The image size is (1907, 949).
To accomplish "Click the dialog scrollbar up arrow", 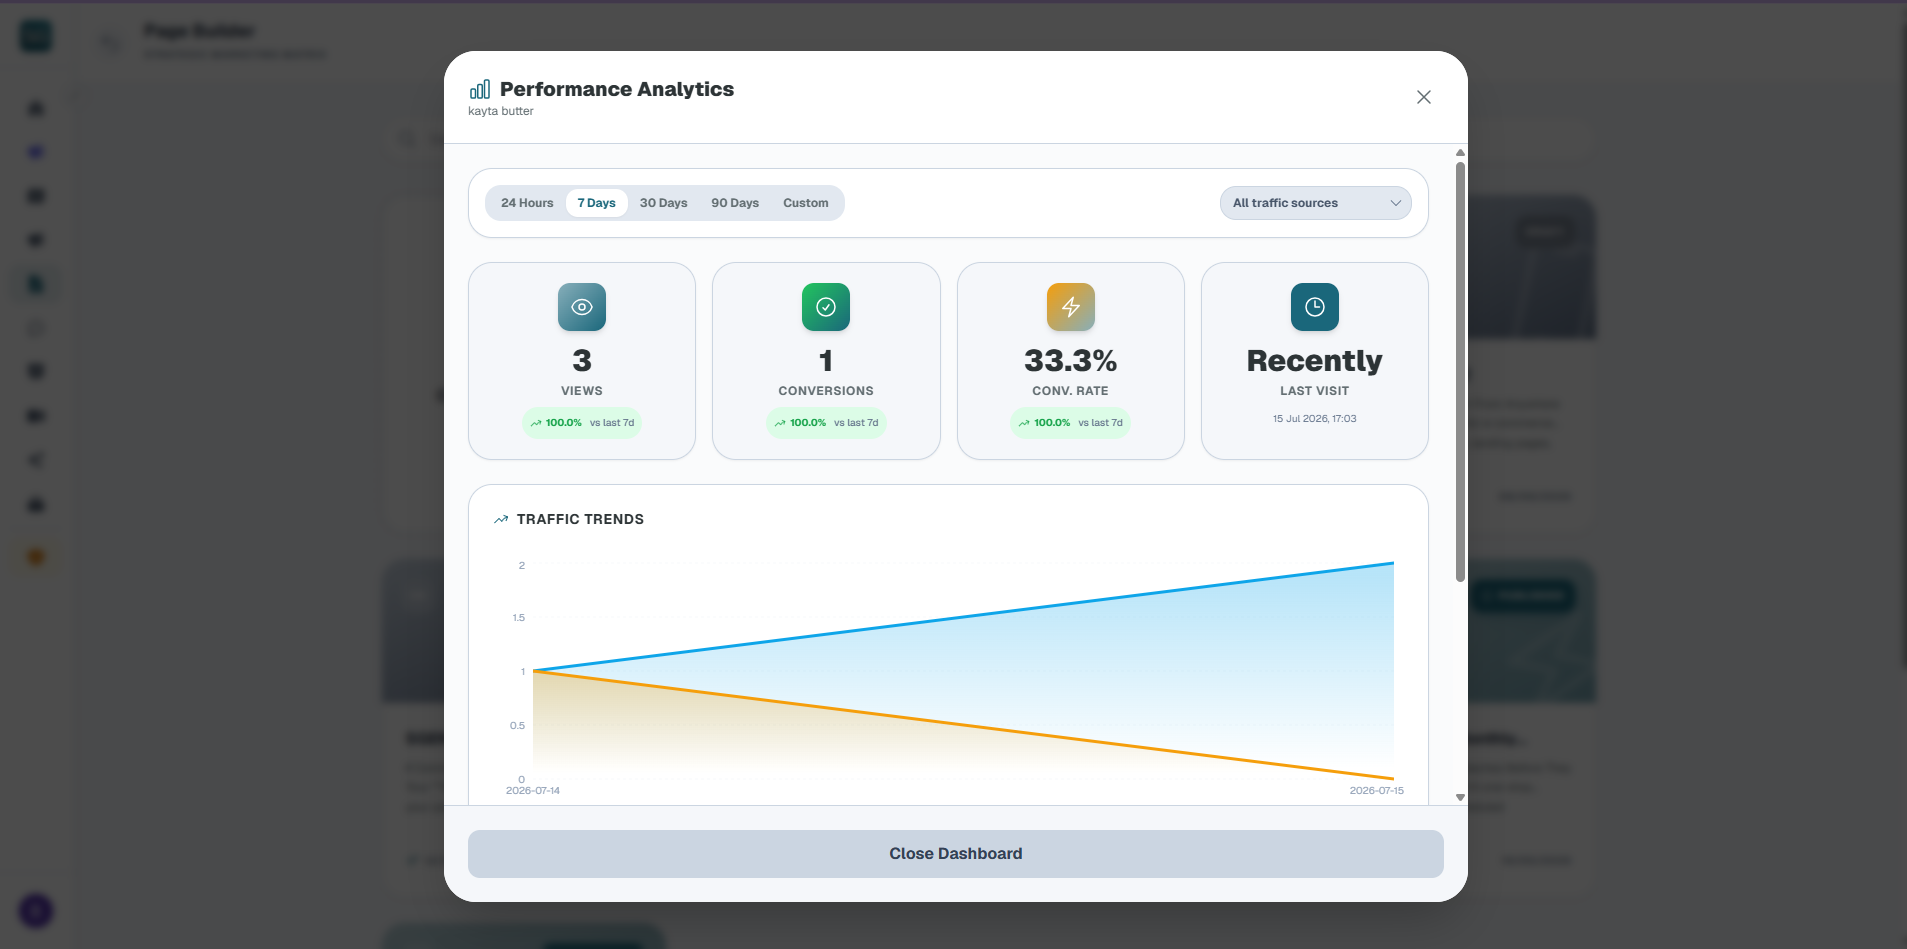I will click(1460, 153).
